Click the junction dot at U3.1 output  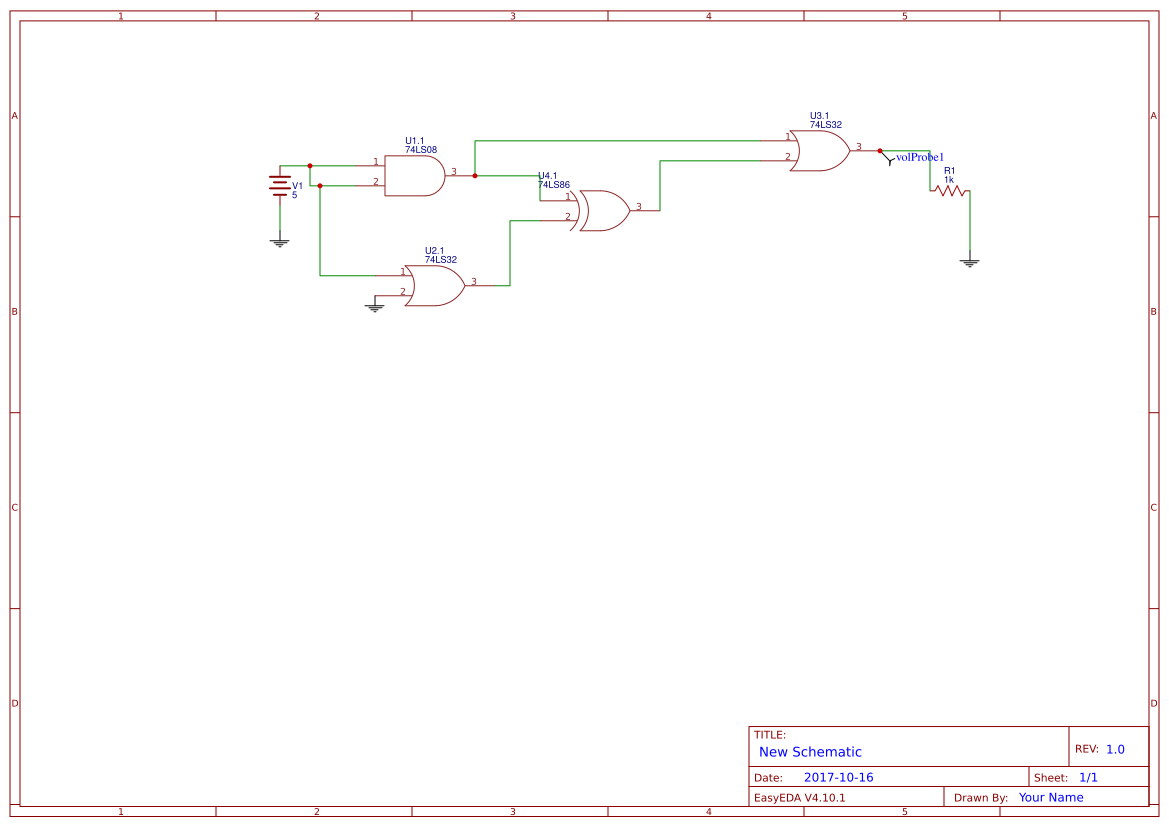(x=880, y=151)
